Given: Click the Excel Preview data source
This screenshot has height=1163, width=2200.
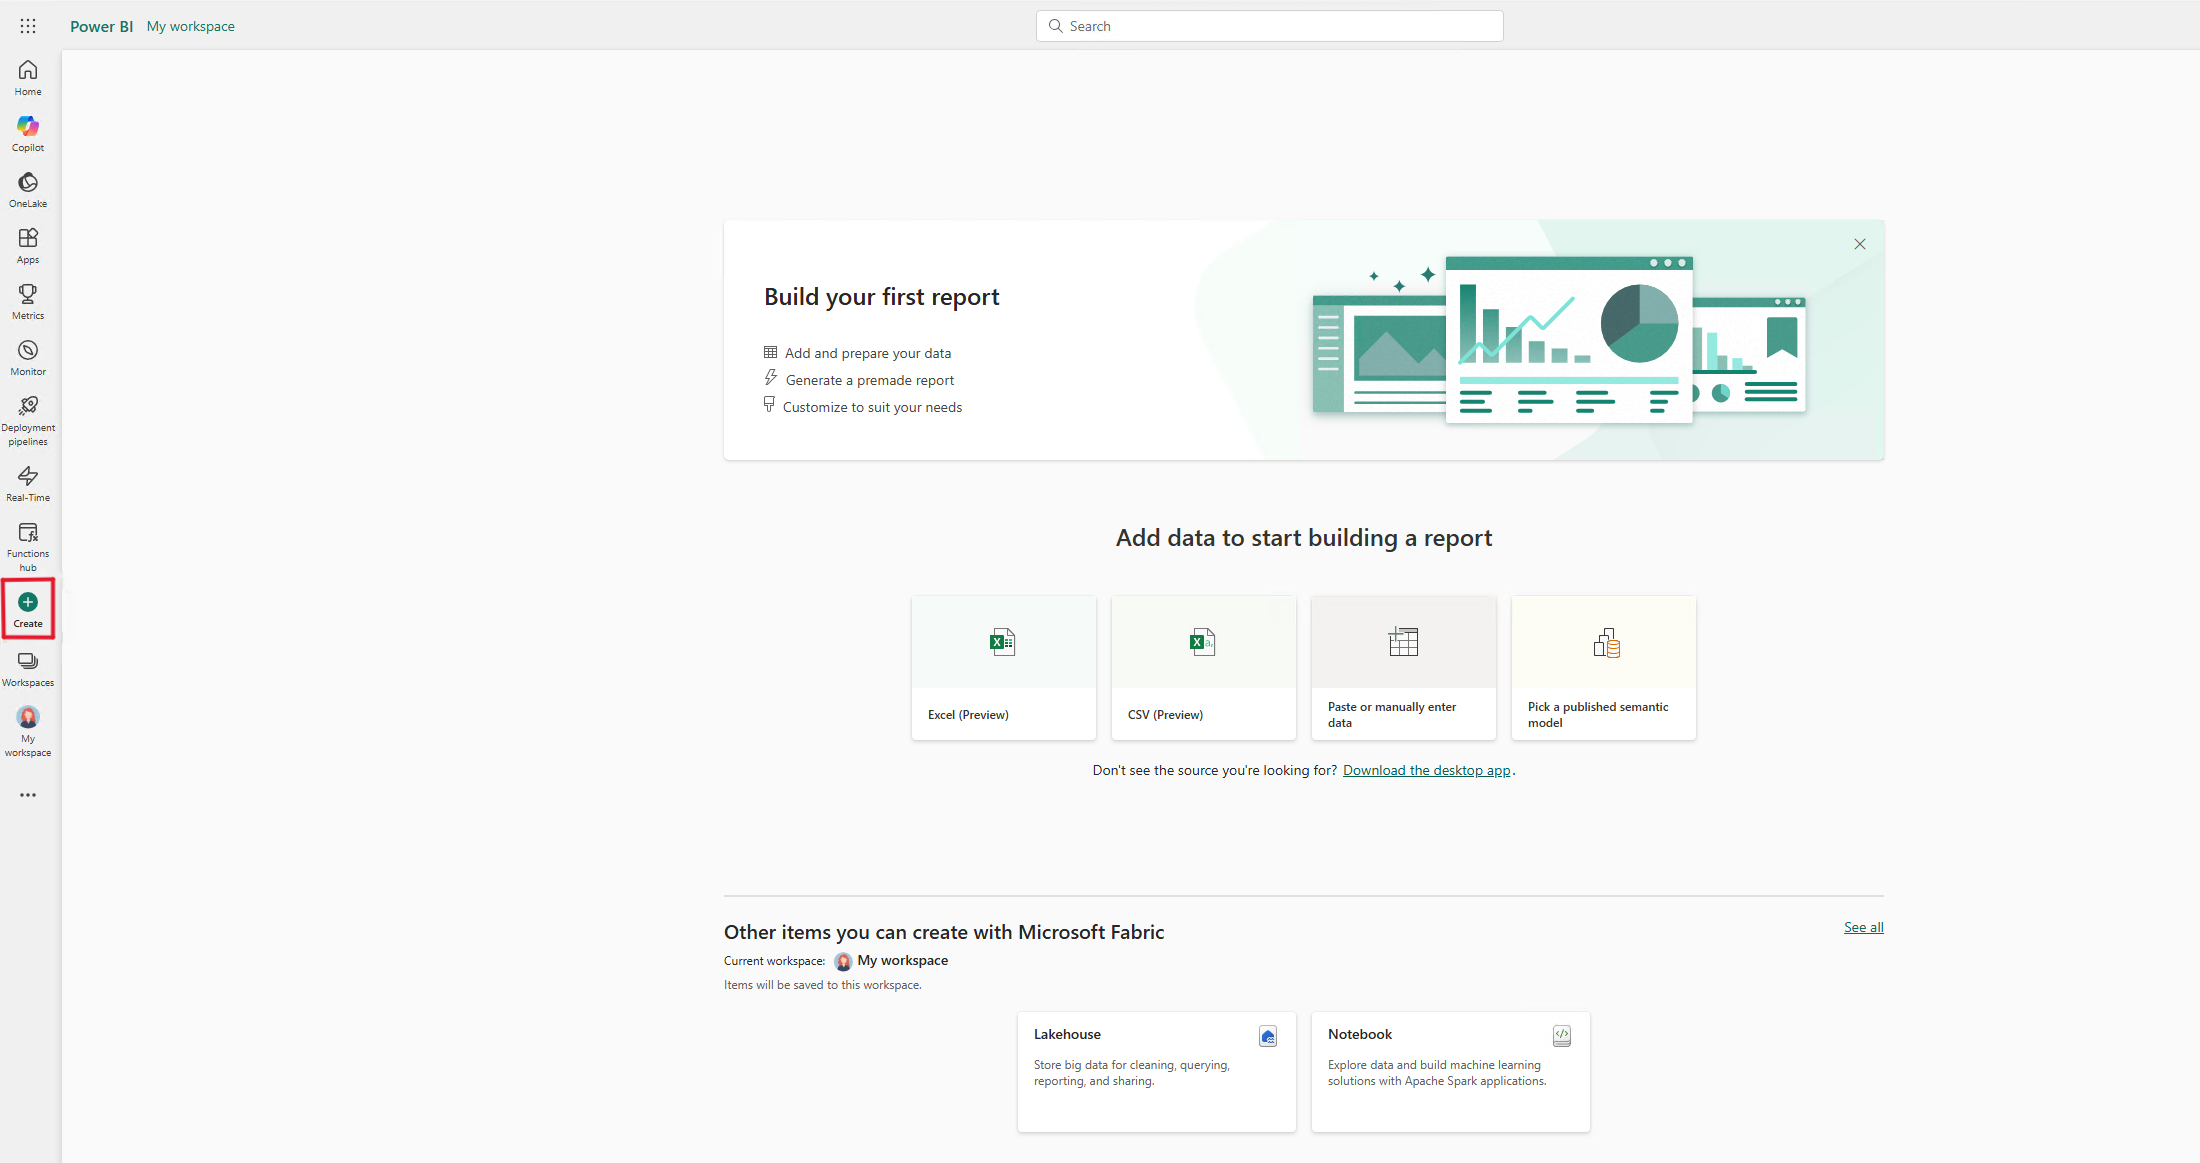Looking at the screenshot, I should tap(1004, 665).
